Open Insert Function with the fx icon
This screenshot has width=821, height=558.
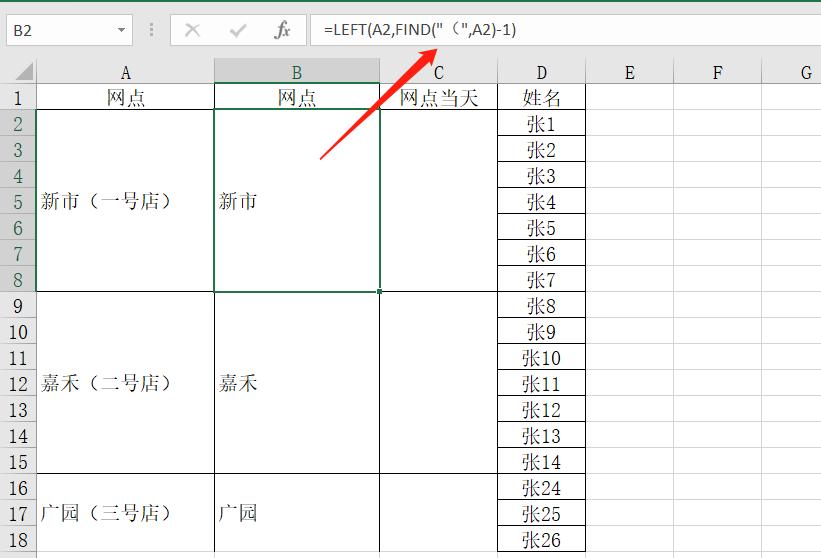click(282, 30)
